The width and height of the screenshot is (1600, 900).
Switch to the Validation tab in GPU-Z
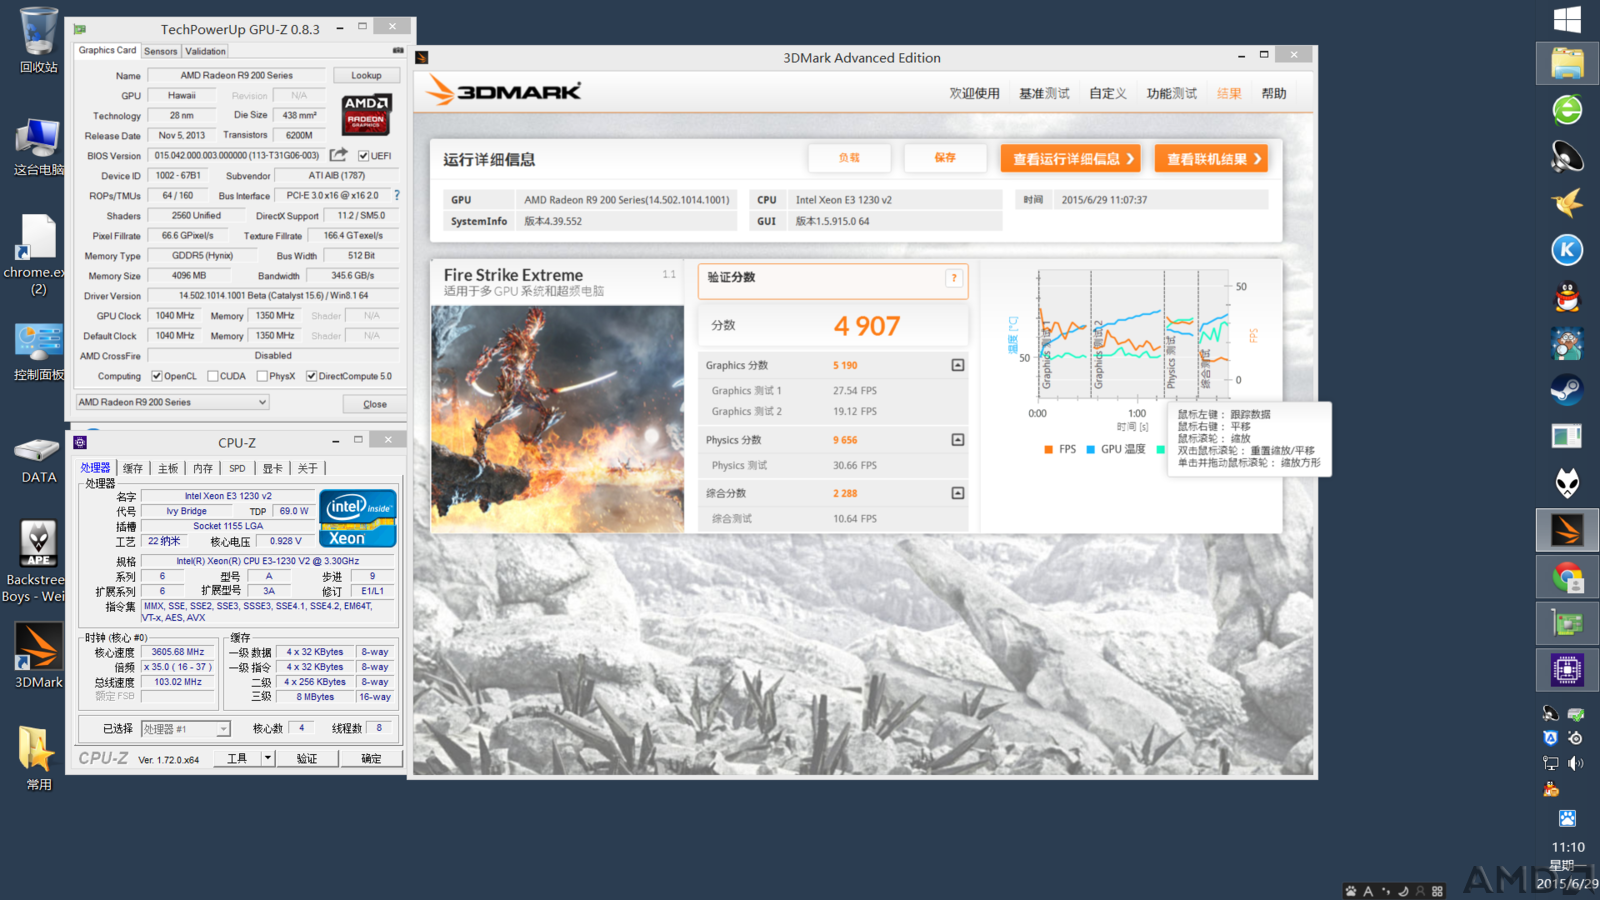click(205, 51)
